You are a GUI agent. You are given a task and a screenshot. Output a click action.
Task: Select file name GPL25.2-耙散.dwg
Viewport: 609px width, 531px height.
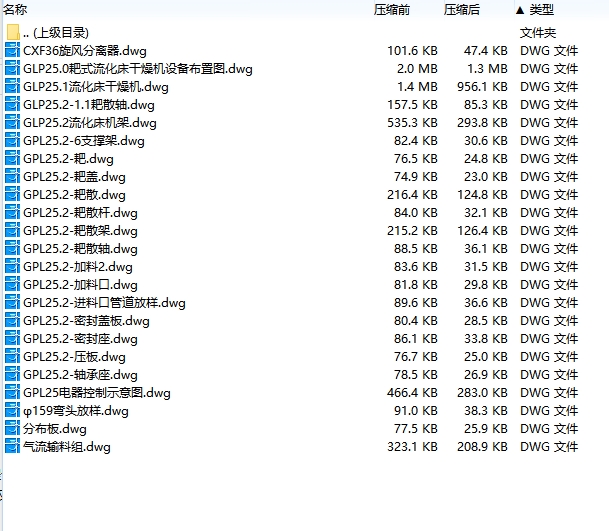74,195
